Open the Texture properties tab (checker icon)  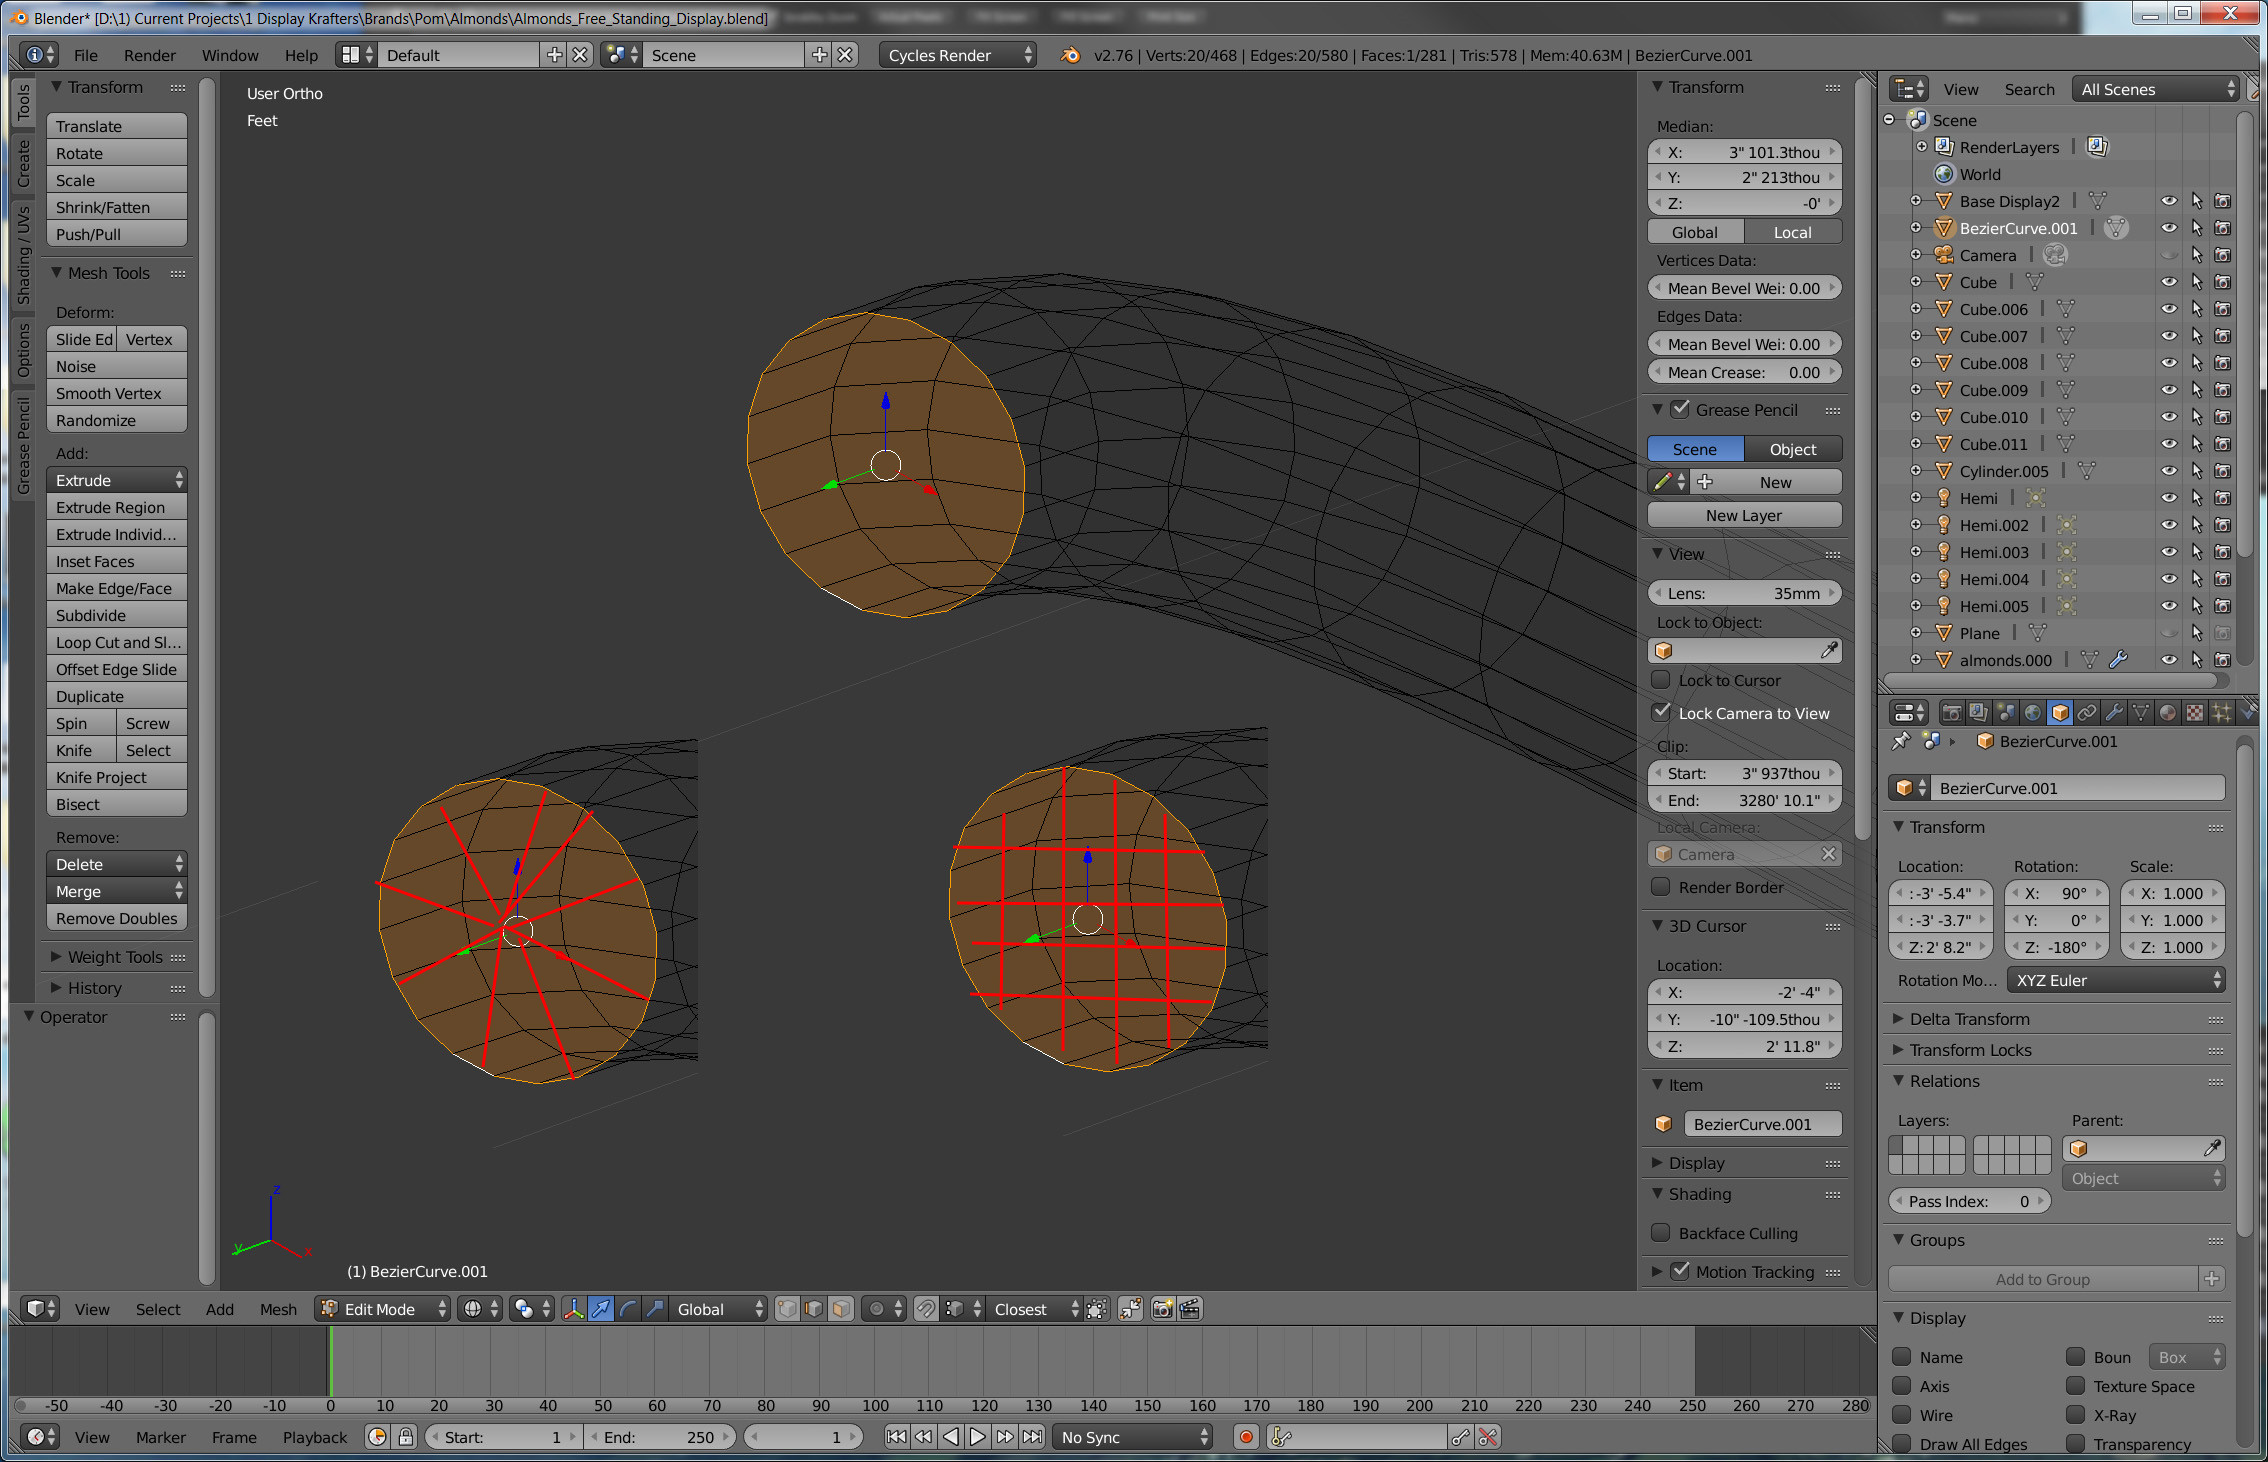2197,712
